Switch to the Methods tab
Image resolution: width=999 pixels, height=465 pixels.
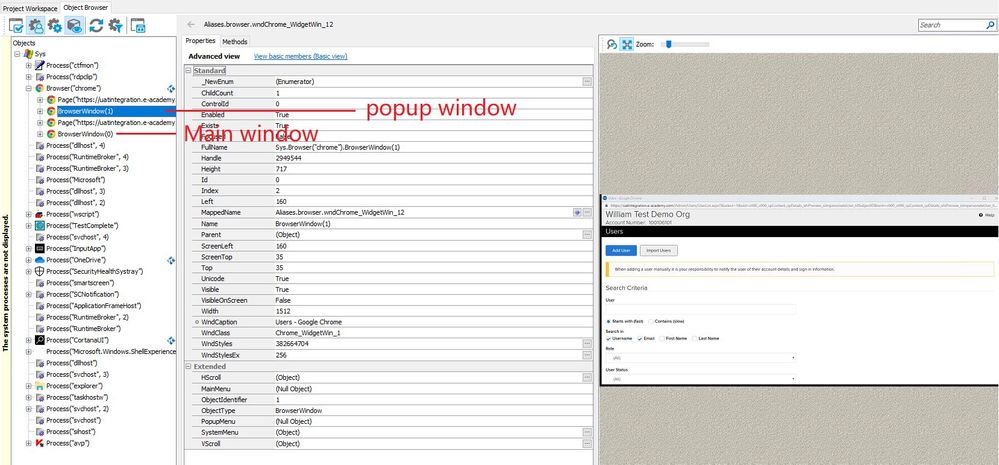point(234,41)
